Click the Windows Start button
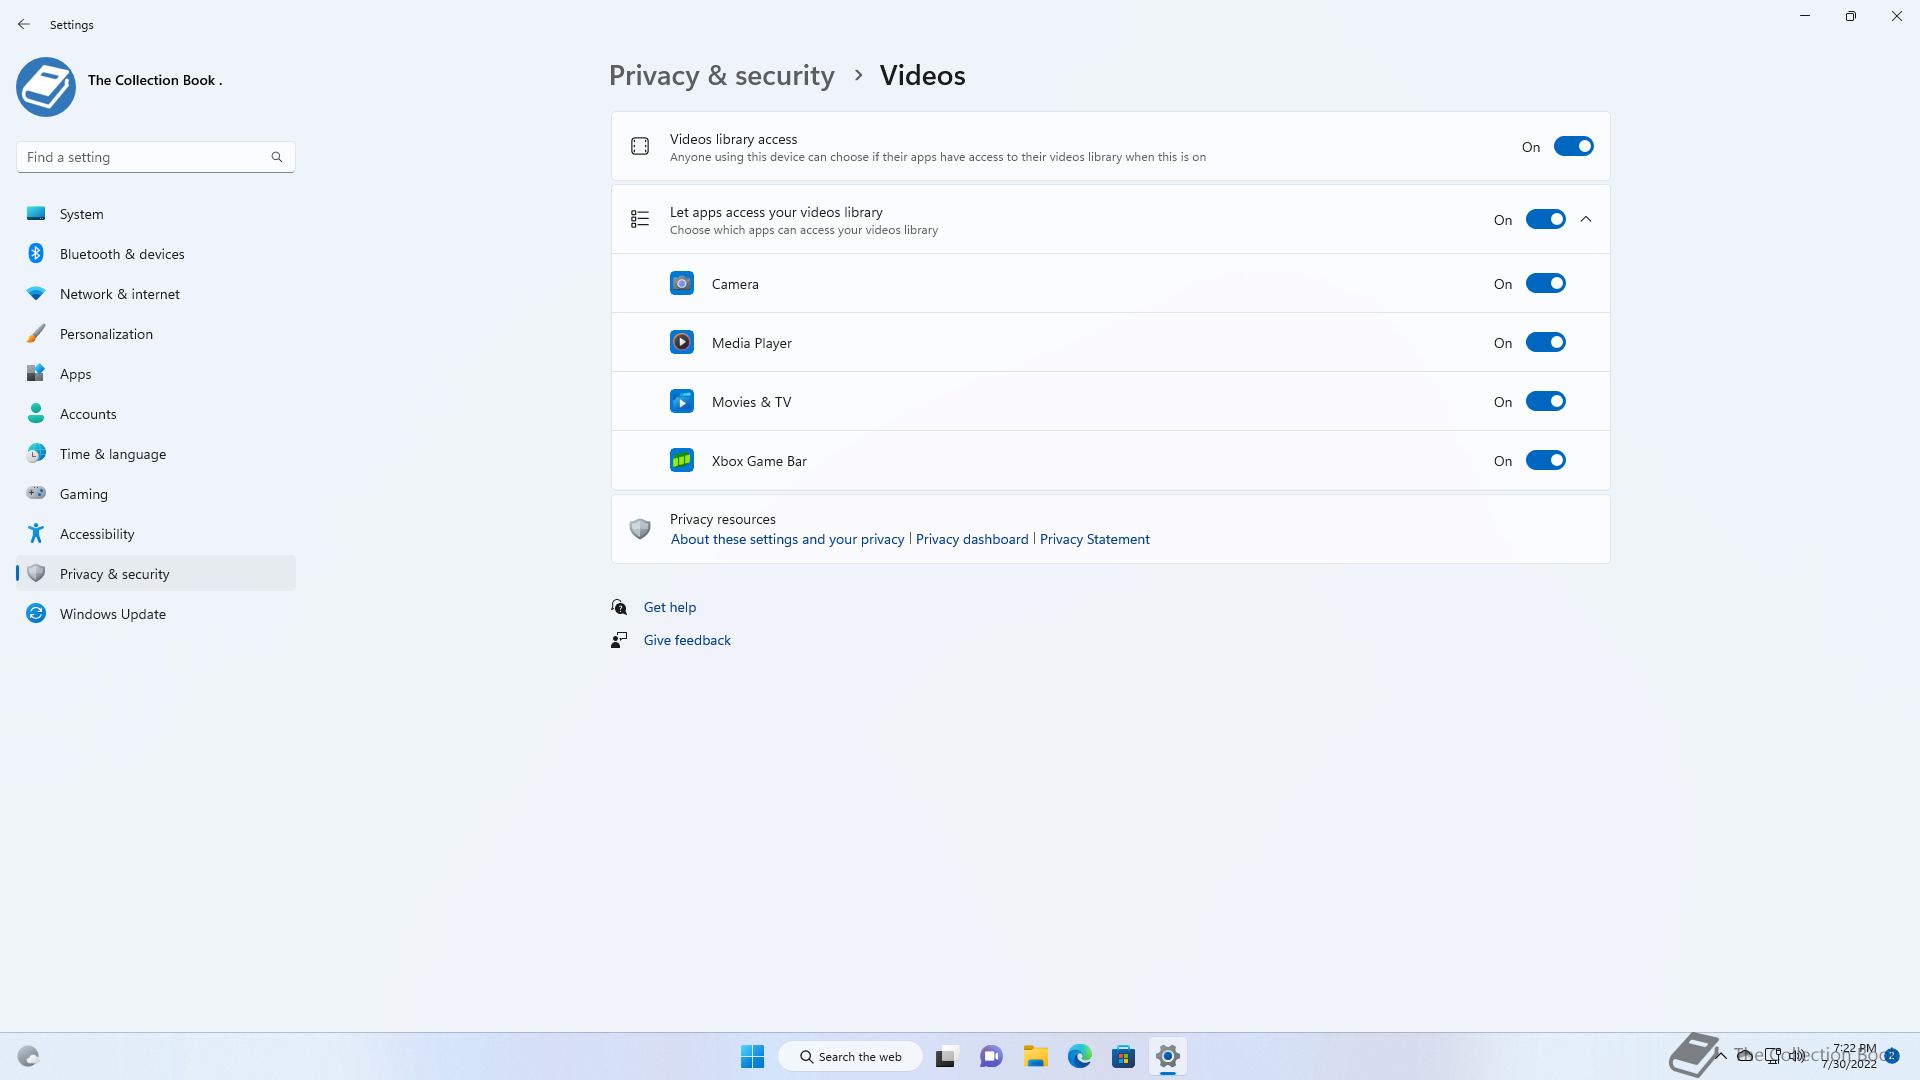1920x1080 pixels. coord(752,1056)
